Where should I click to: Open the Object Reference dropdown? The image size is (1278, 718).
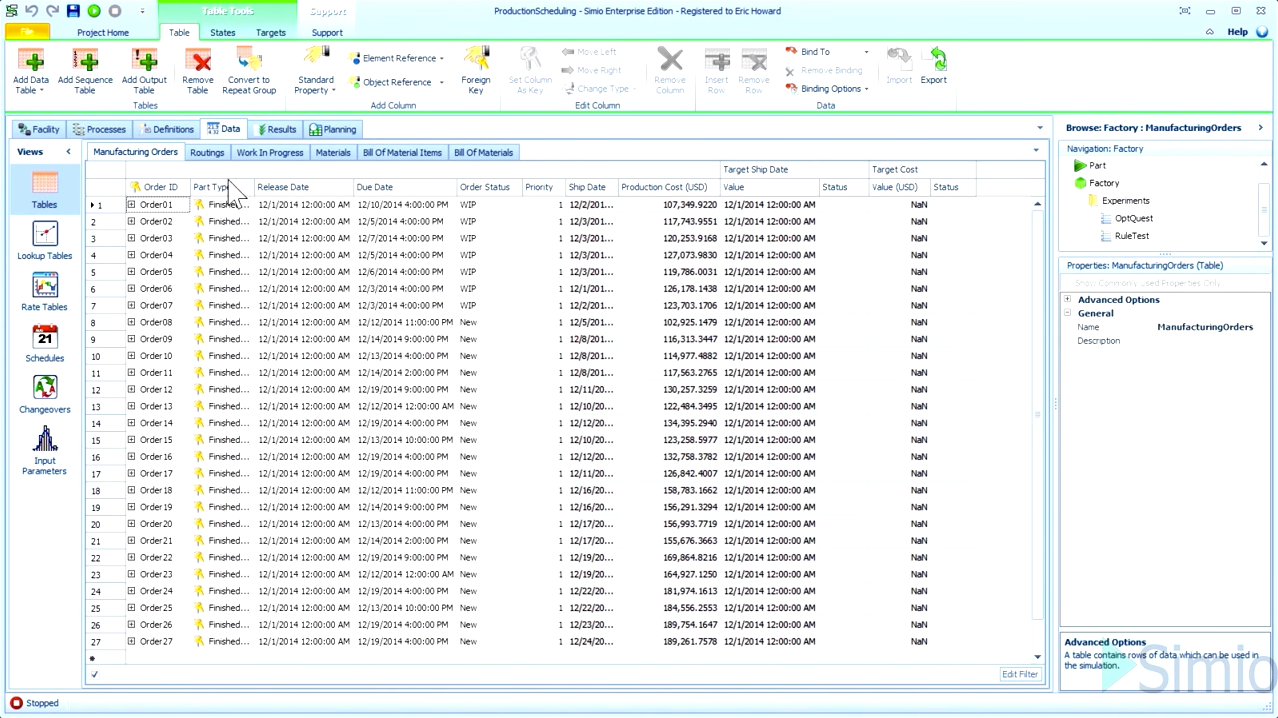click(397, 82)
